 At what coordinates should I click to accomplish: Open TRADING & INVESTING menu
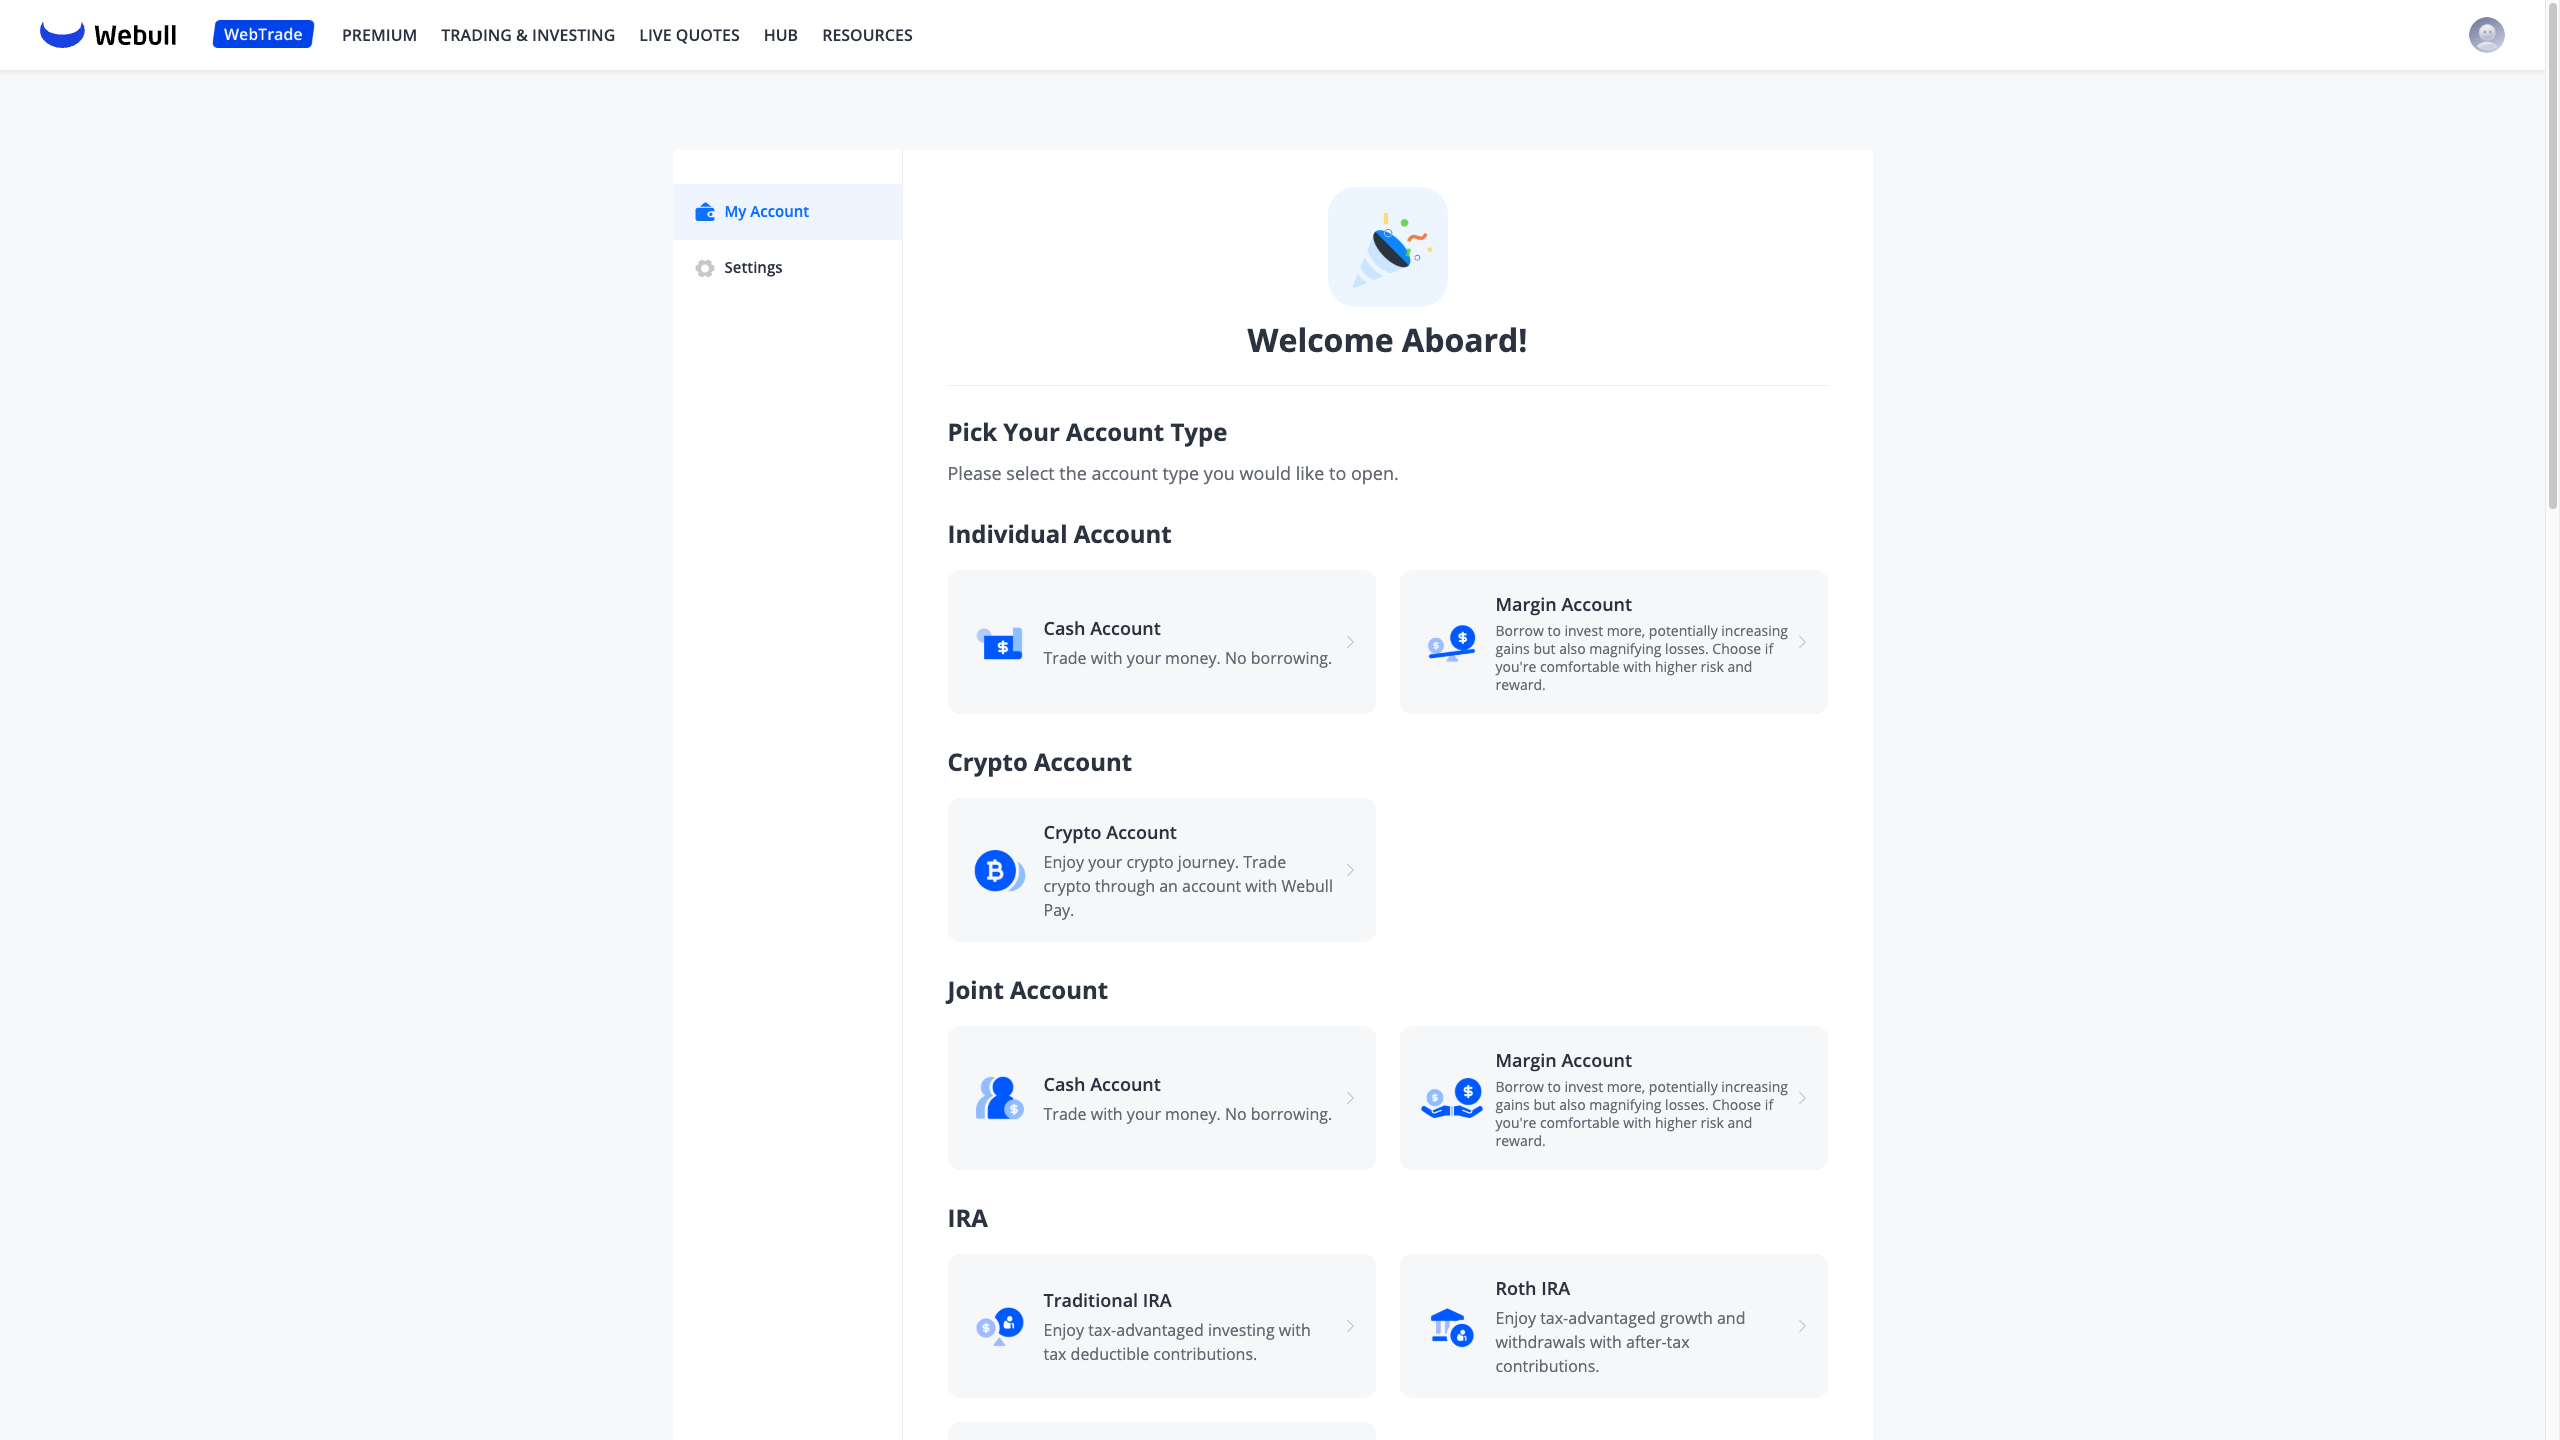(528, 35)
